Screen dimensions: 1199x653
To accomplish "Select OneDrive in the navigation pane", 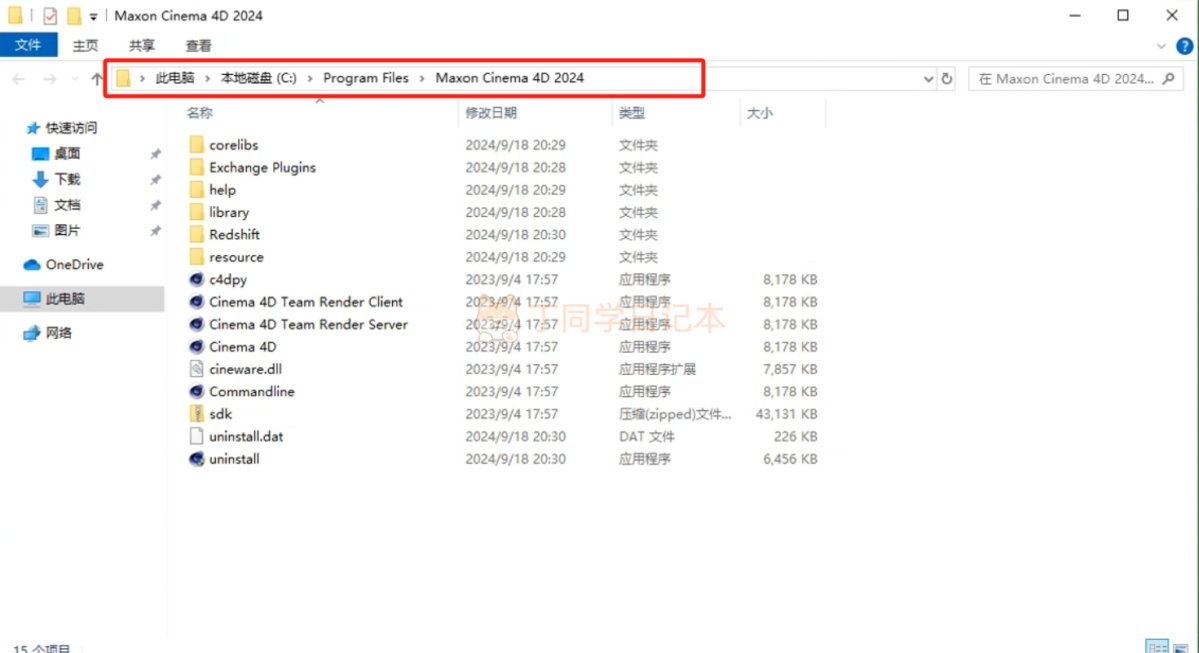I will click(x=74, y=265).
